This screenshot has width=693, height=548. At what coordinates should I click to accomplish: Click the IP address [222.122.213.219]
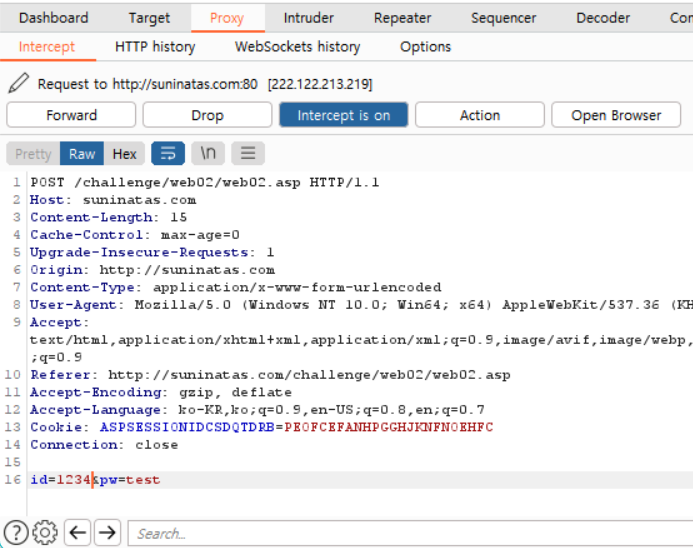[320, 84]
